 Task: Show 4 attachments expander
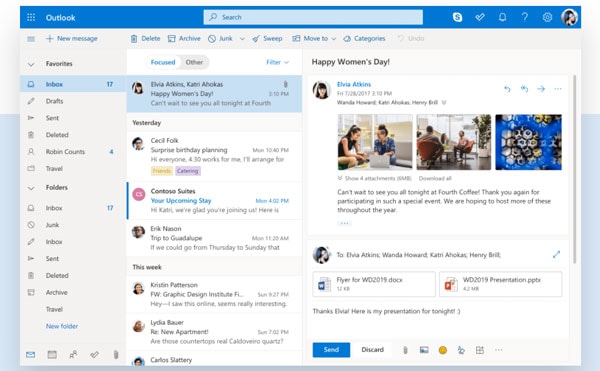coord(375,178)
